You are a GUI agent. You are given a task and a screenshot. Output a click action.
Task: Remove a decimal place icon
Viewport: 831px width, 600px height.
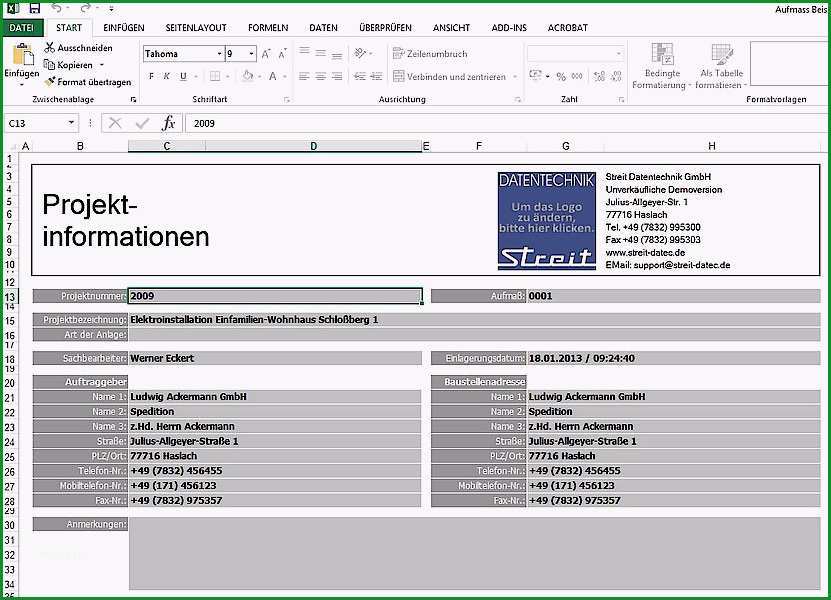pyautogui.click(x=616, y=76)
